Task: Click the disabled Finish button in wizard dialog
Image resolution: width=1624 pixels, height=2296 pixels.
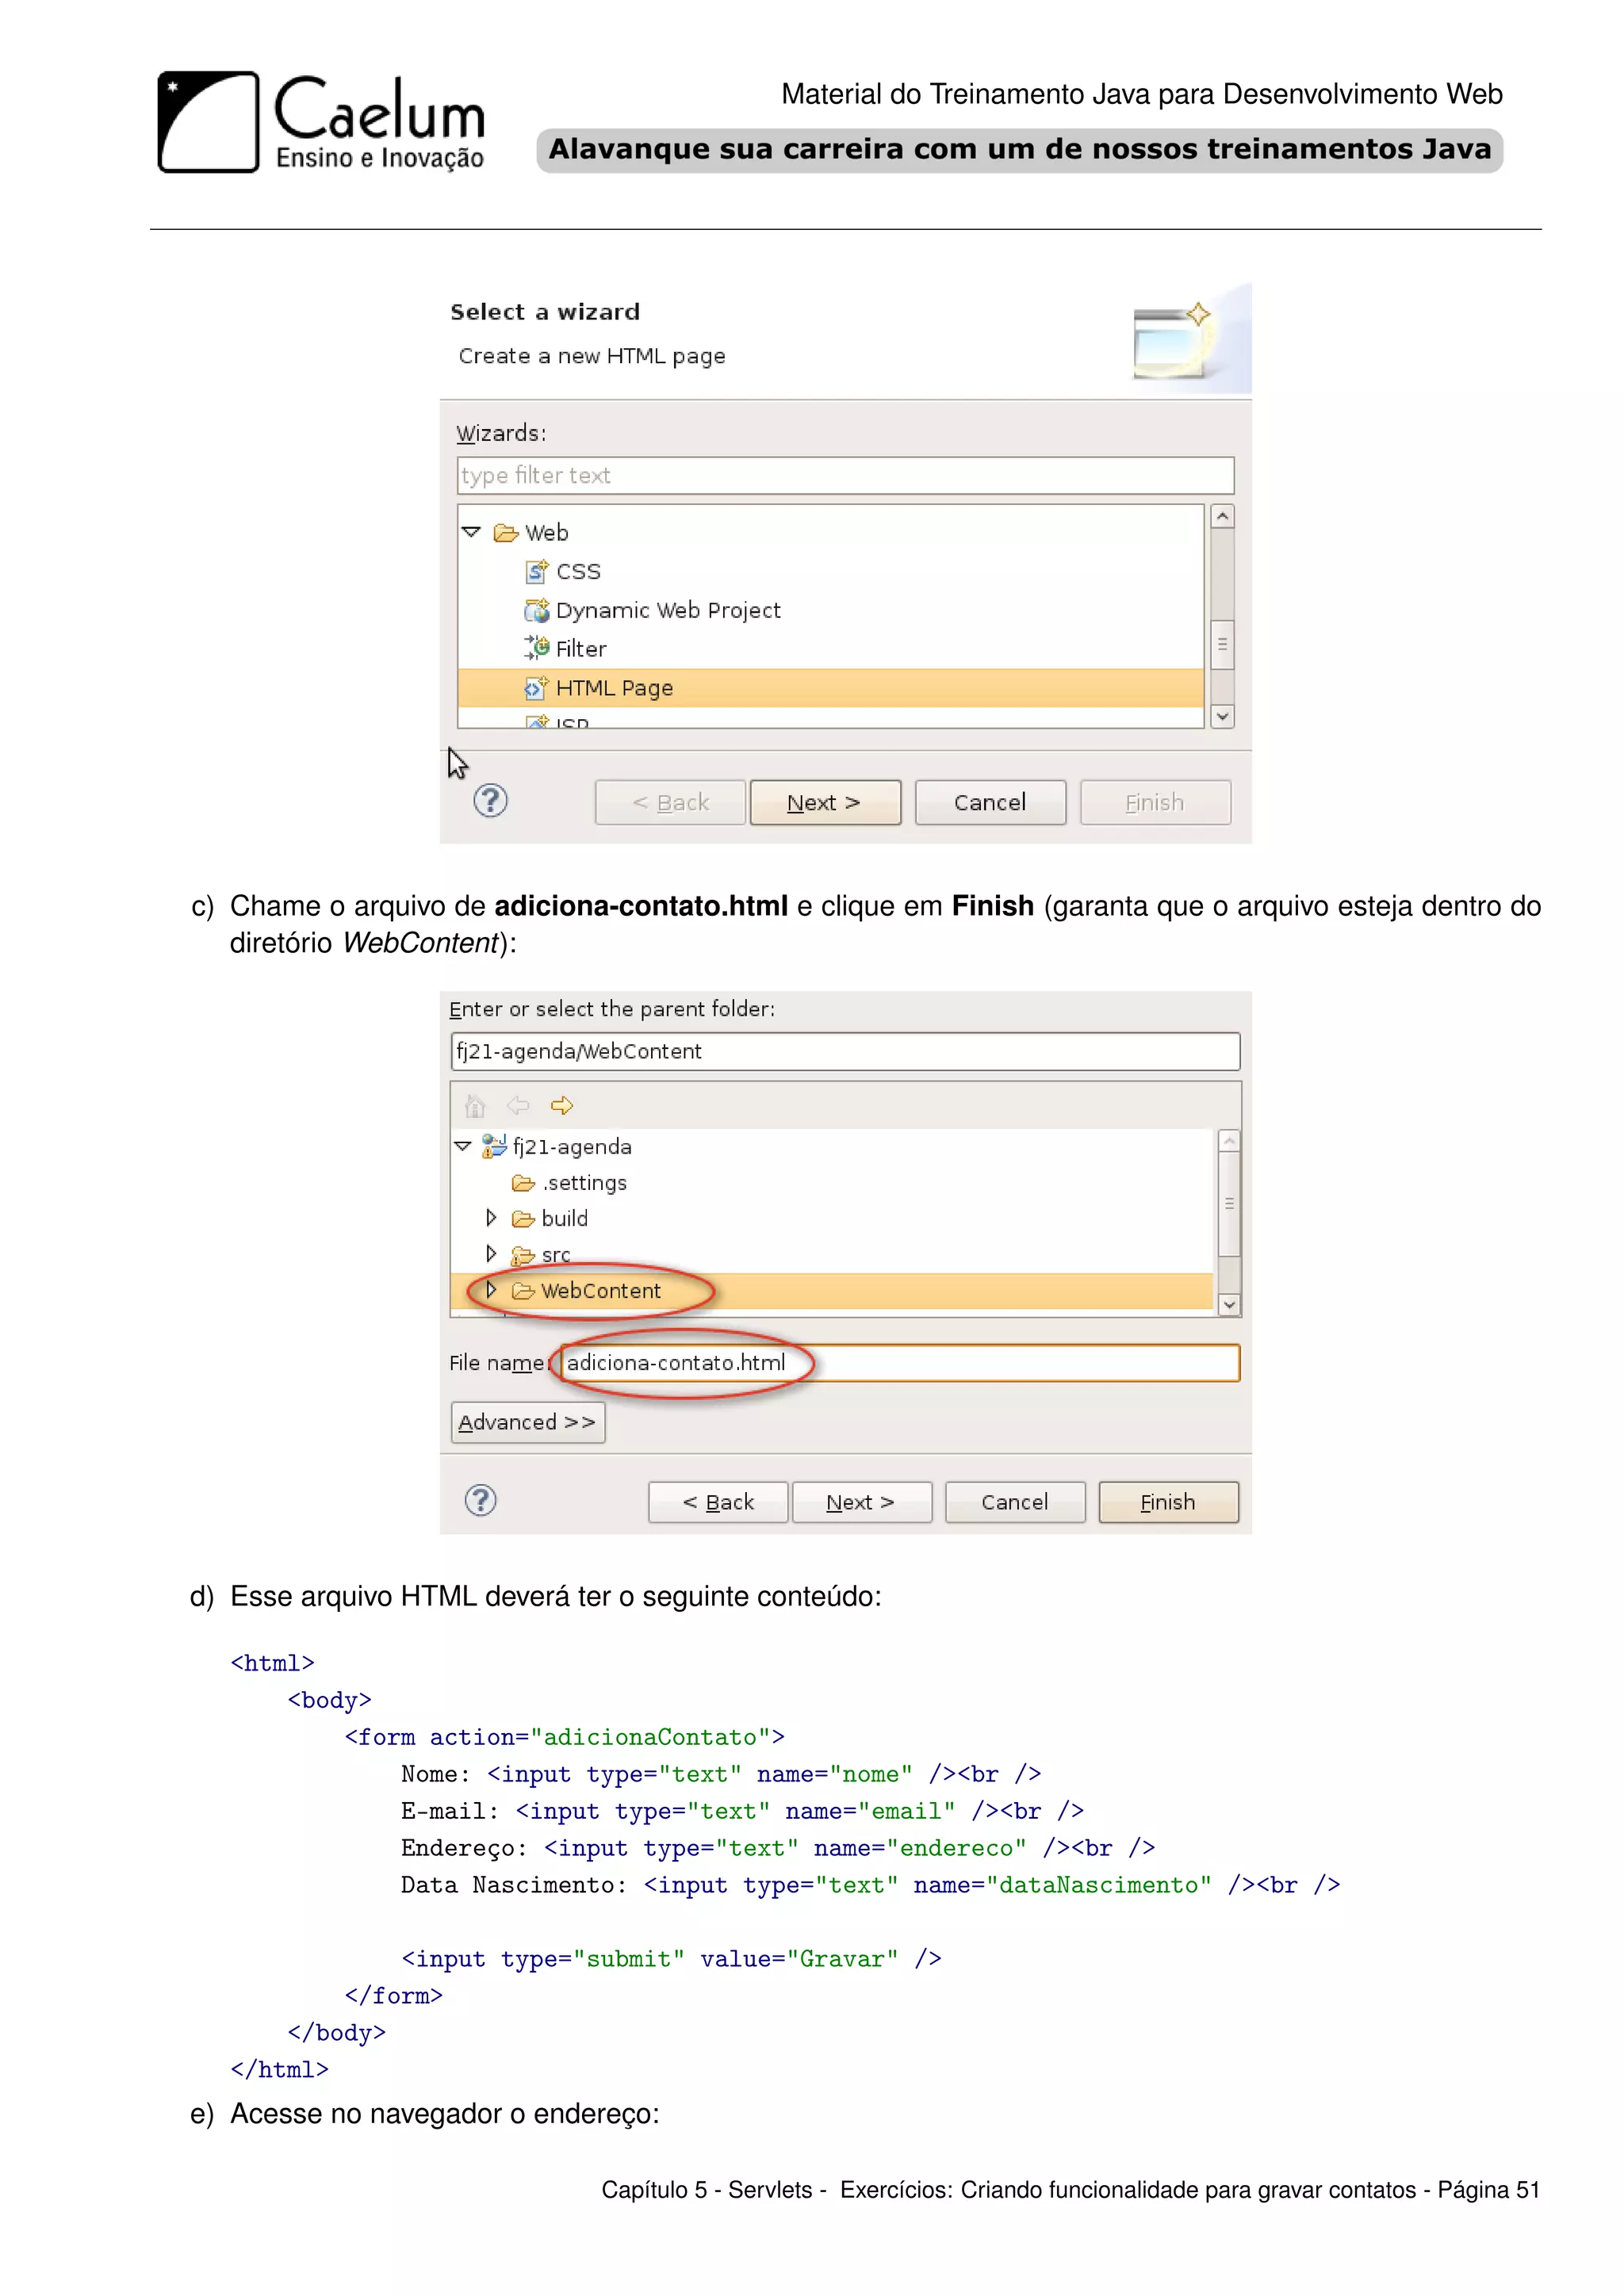Action: pyautogui.click(x=1155, y=802)
